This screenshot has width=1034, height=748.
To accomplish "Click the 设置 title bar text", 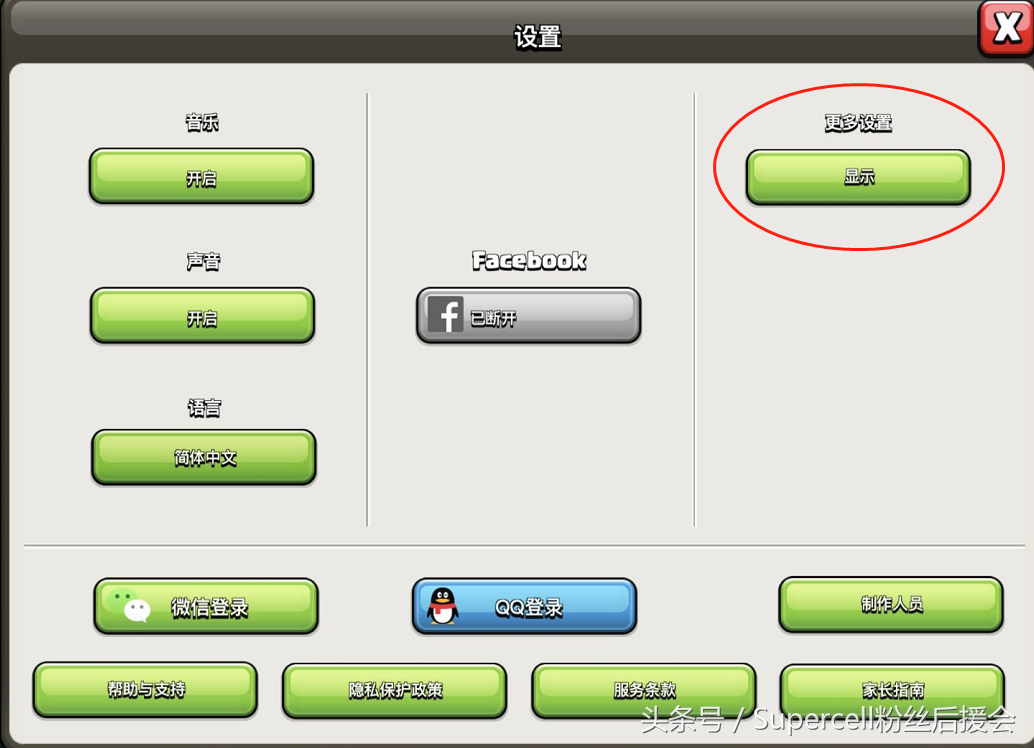I will coord(537,37).
